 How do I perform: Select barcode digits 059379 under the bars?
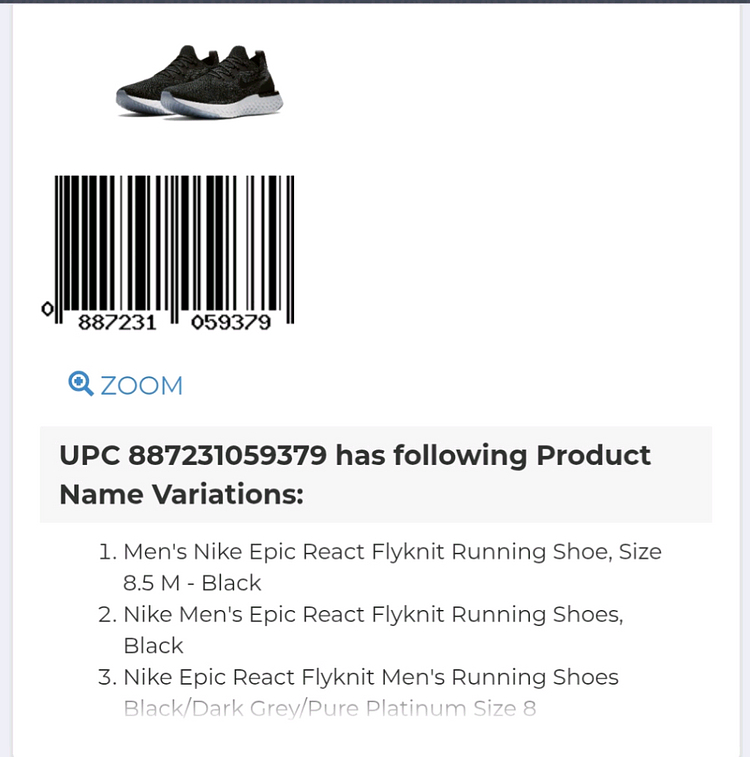click(x=231, y=323)
